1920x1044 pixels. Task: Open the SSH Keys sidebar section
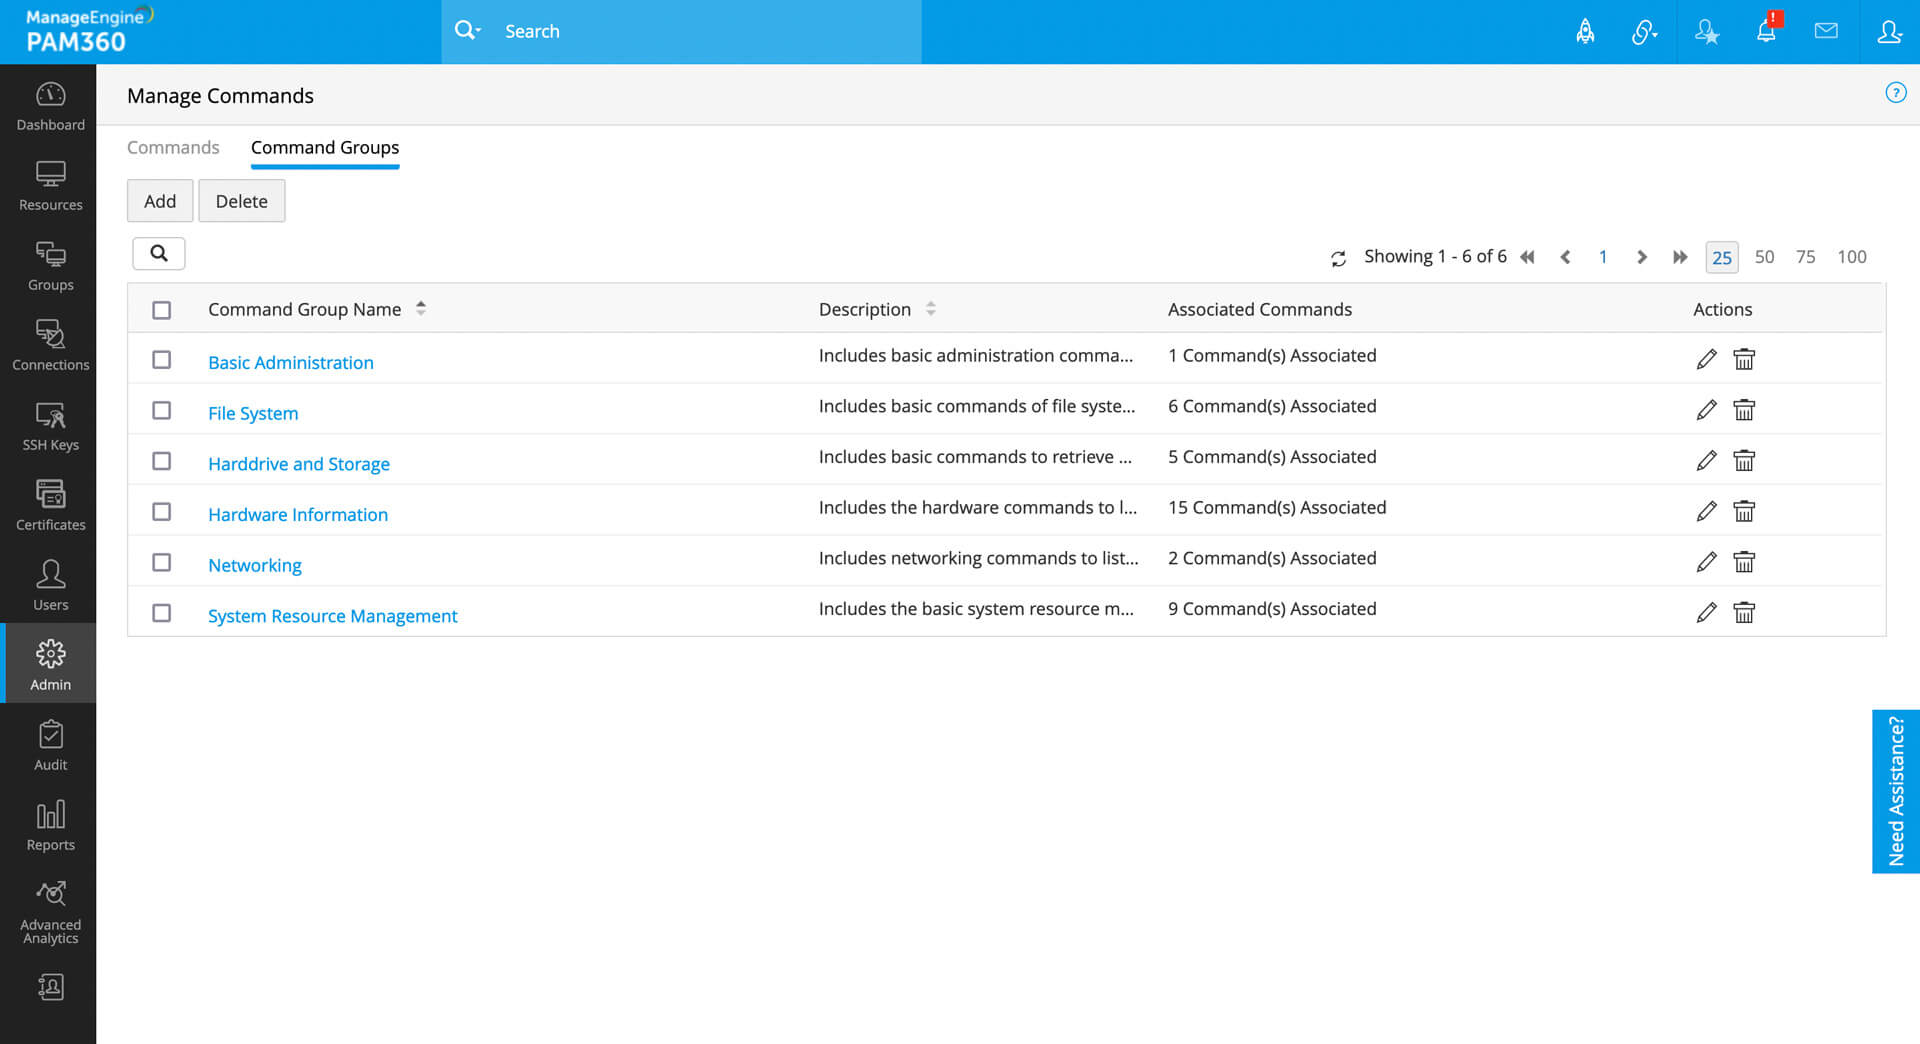(x=50, y=424)
